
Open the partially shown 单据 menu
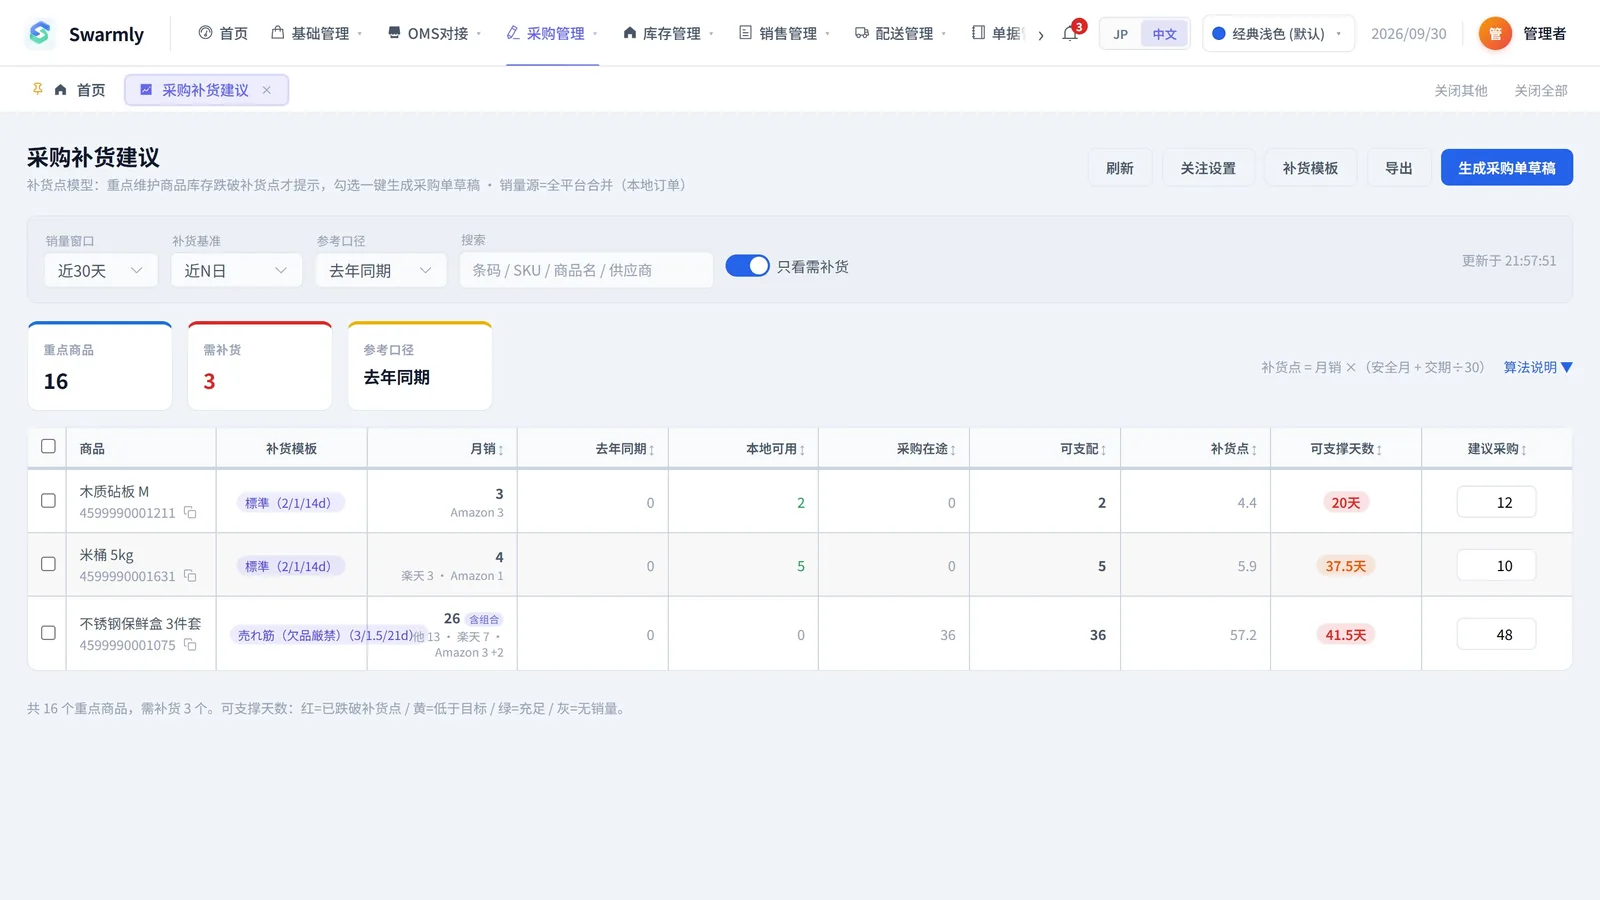click(998, 33)
